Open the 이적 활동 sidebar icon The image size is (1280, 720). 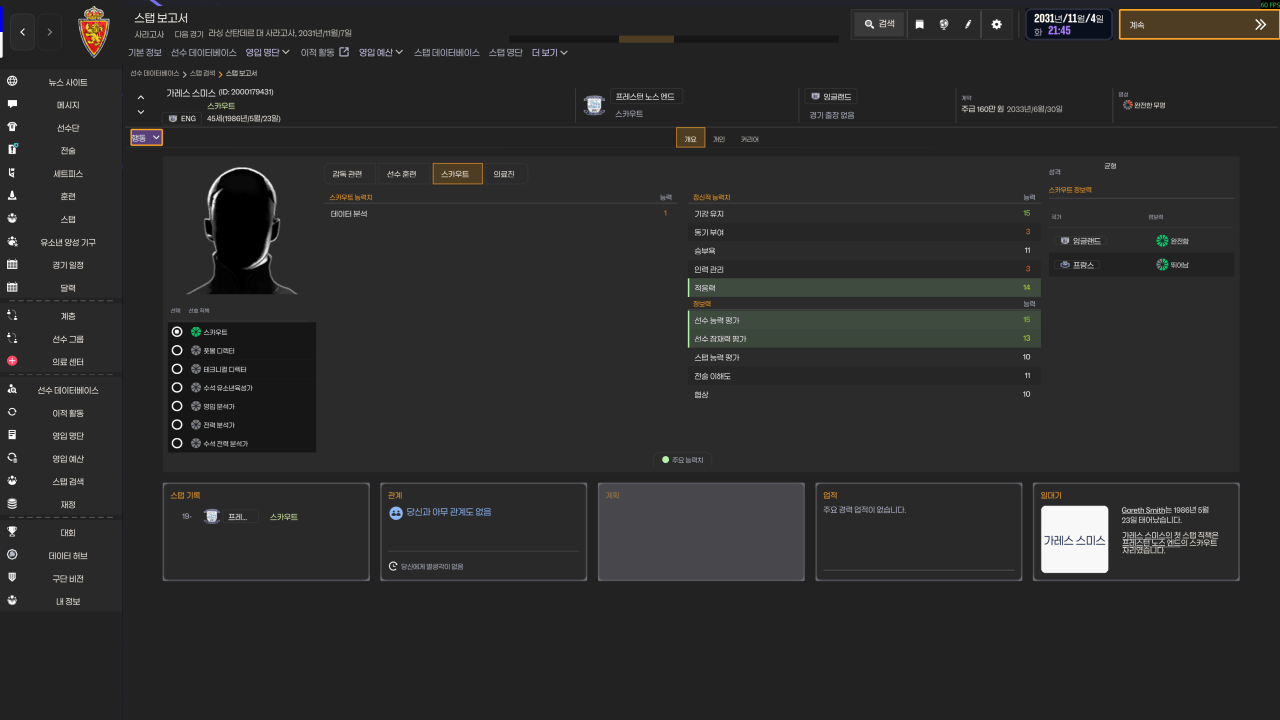coord(12,412)
